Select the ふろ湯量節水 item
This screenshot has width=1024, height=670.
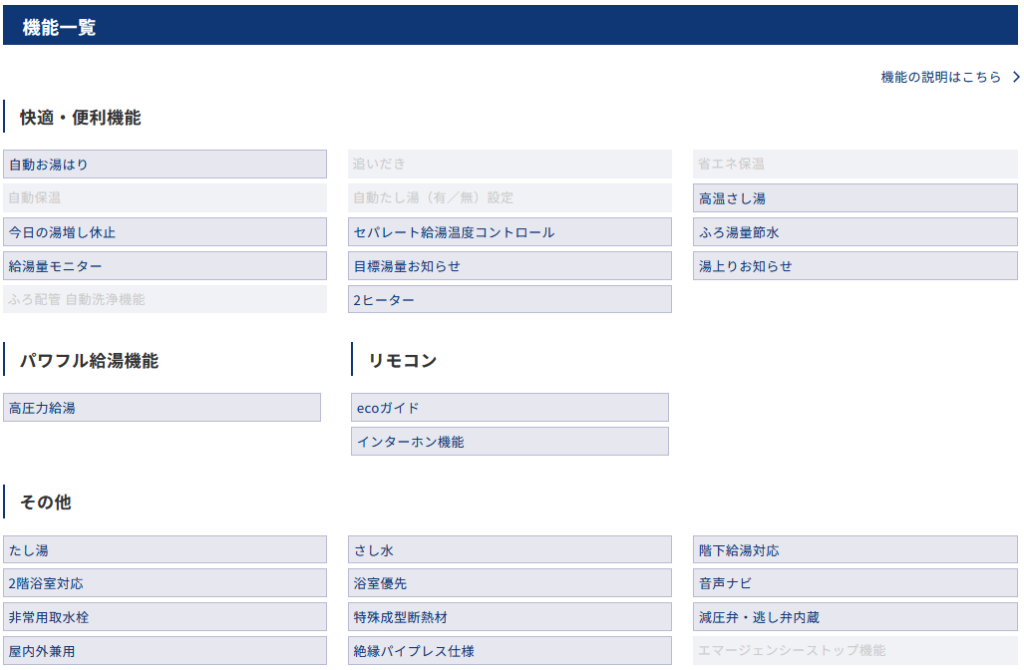pyautogui.click(x=855, y=232)
